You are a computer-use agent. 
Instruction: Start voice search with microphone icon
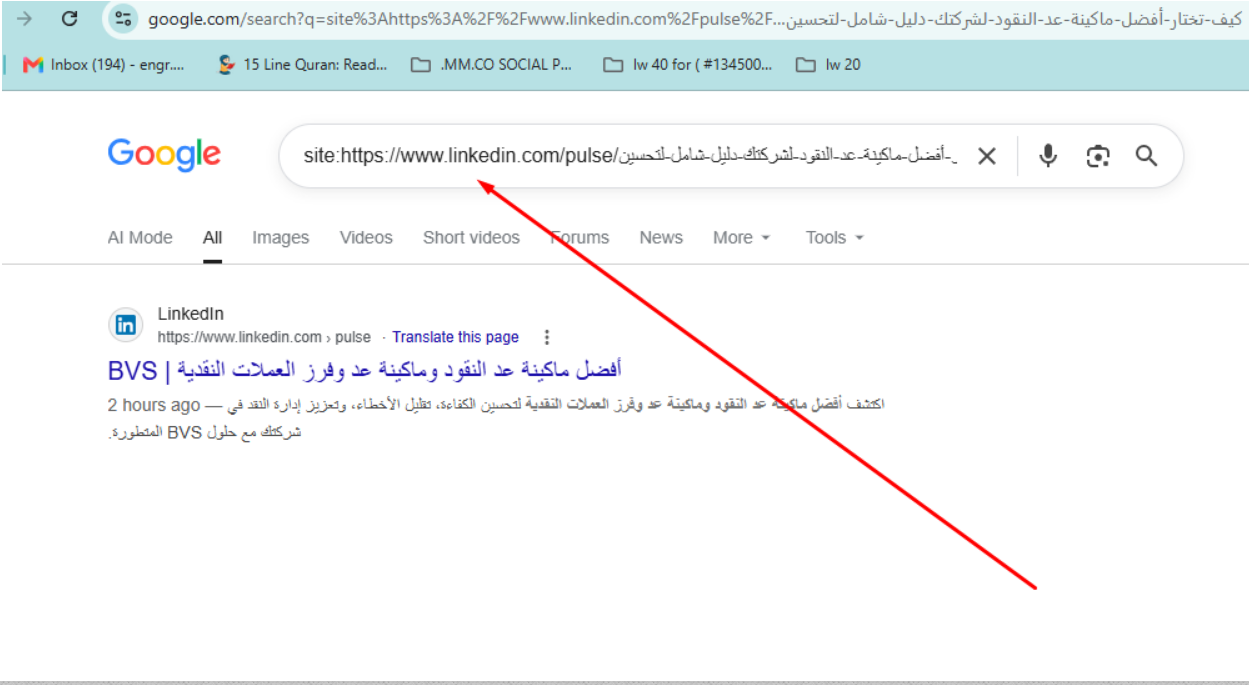tap(1048, 156)
